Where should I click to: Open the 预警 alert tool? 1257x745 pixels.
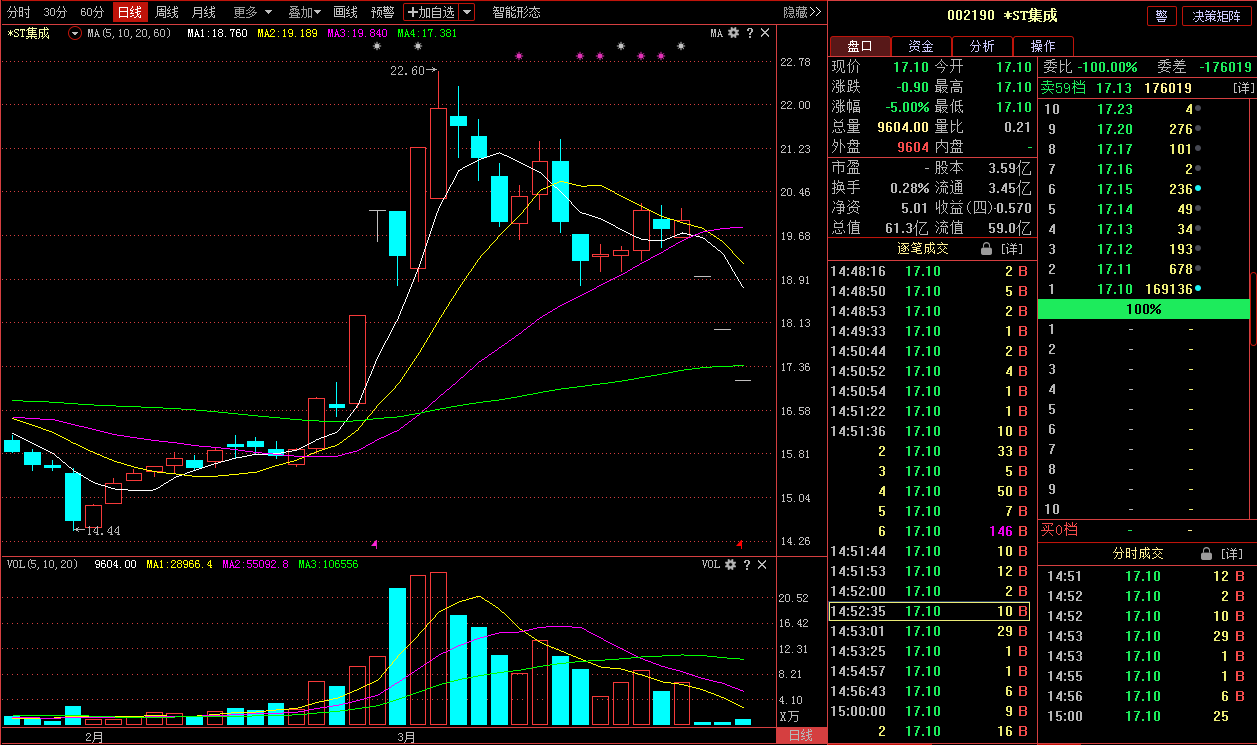382,12
